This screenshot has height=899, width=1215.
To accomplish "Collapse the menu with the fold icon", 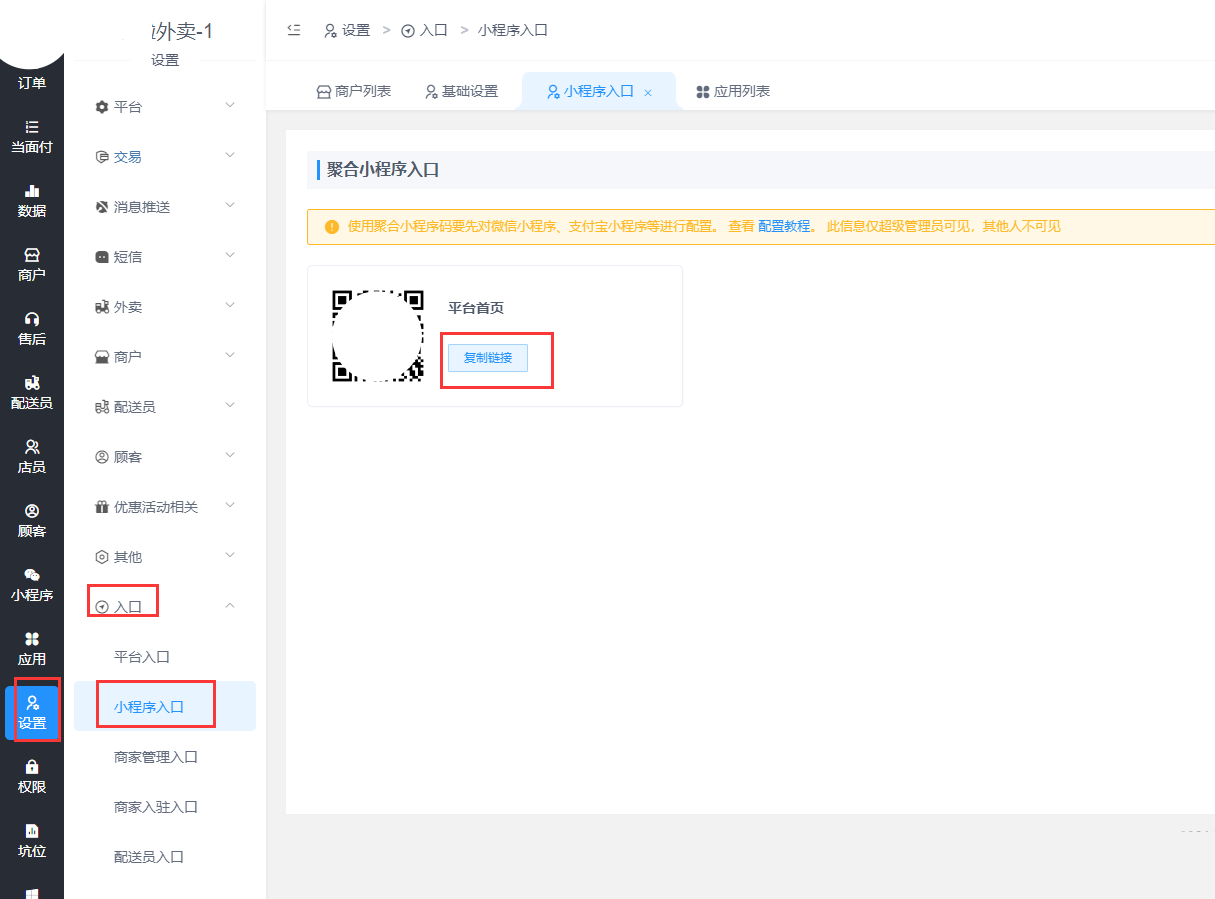I will pos(294,30).
